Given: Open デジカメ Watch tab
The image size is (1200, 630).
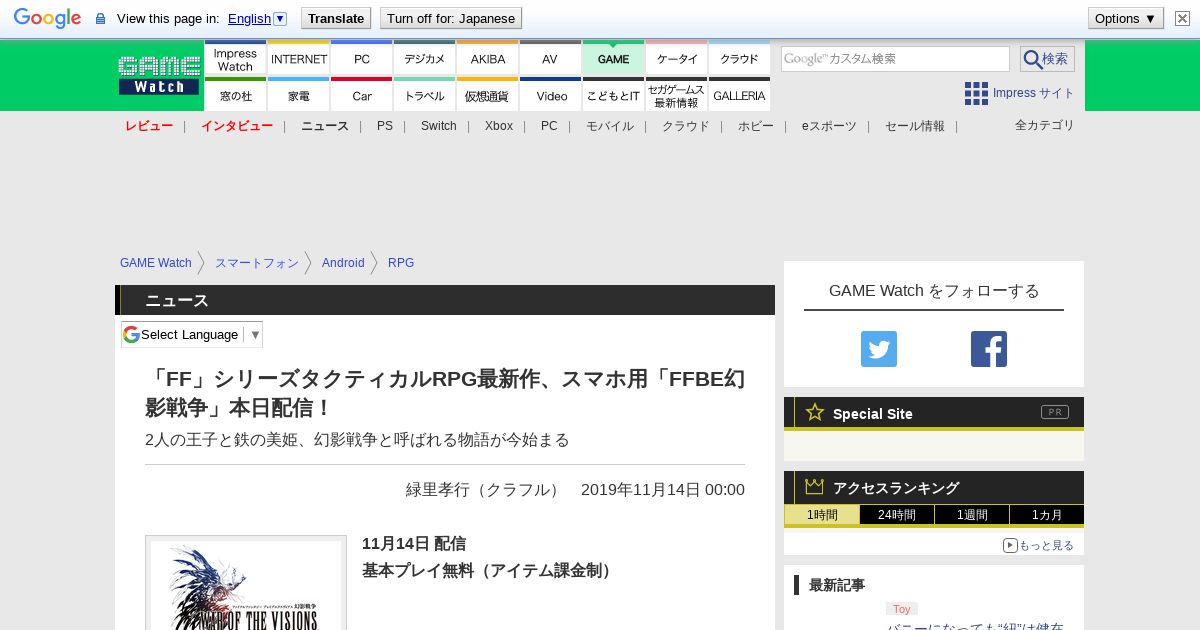Looking at the screenshot, I should [425, 59].
